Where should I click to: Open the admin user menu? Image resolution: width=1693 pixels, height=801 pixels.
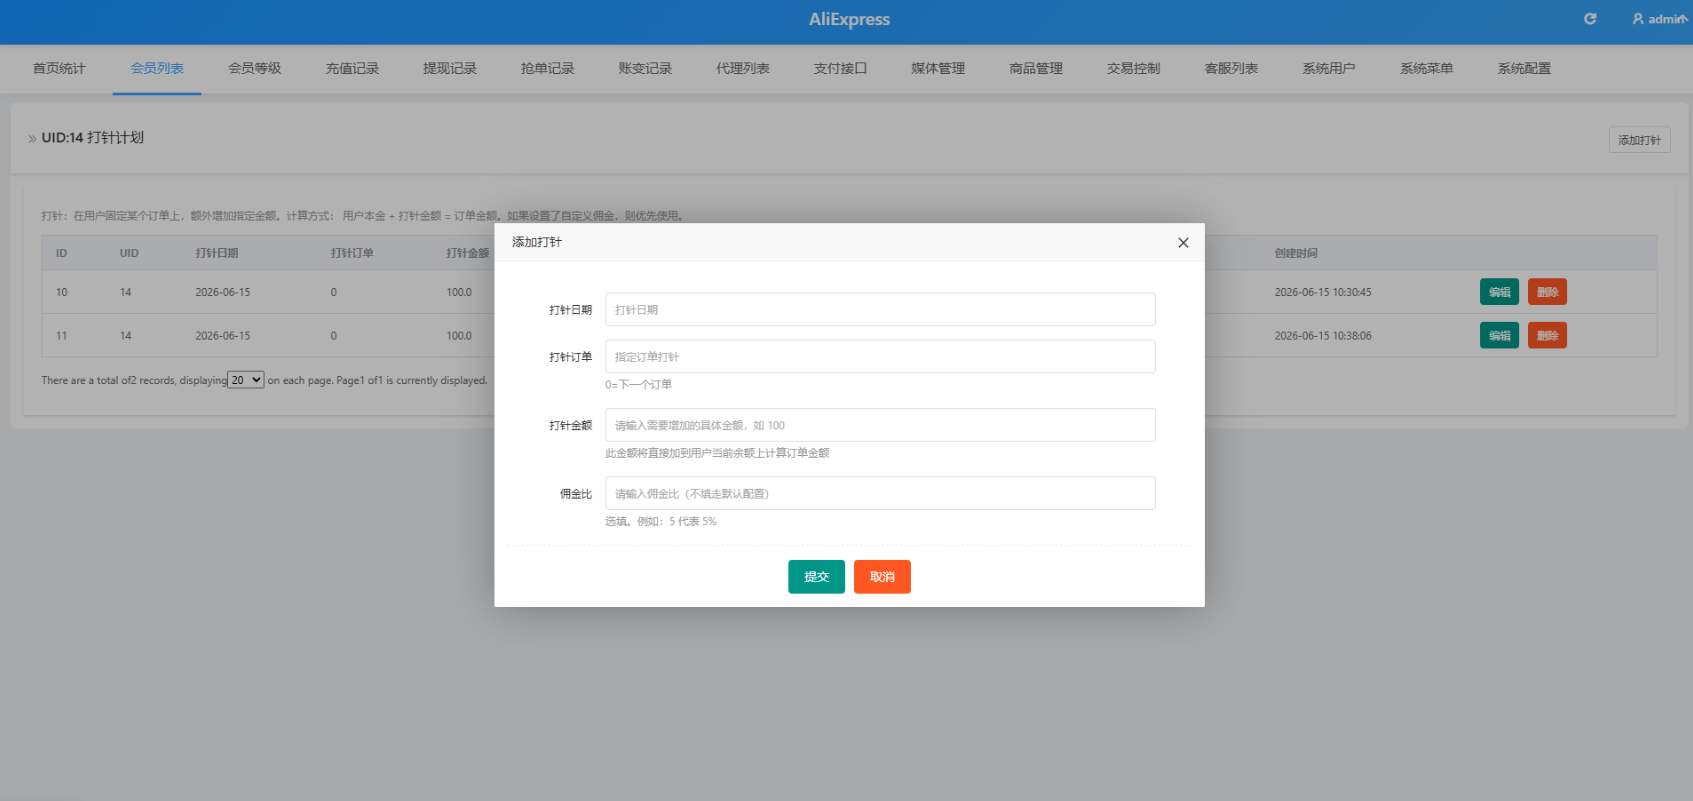coord(1660,19)
